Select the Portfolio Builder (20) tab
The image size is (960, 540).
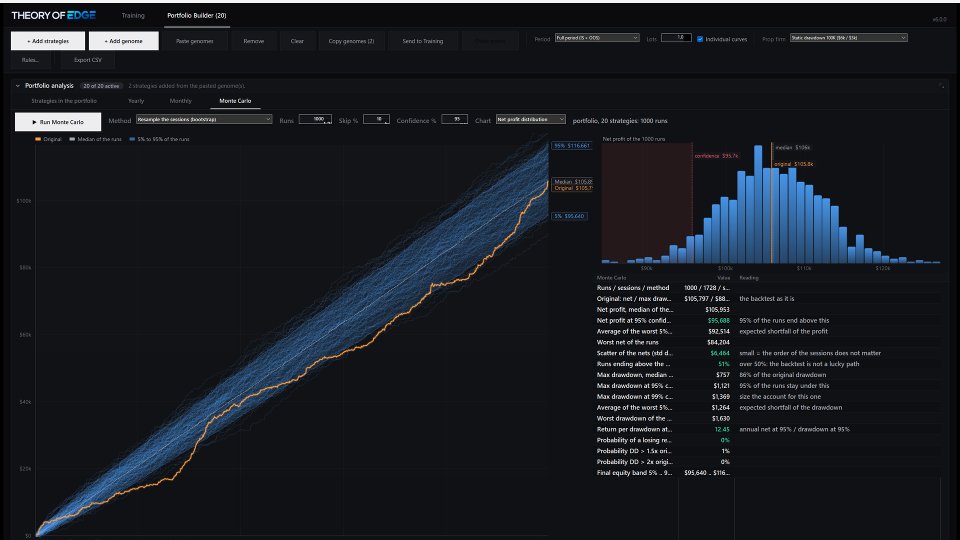pos(197,15)
